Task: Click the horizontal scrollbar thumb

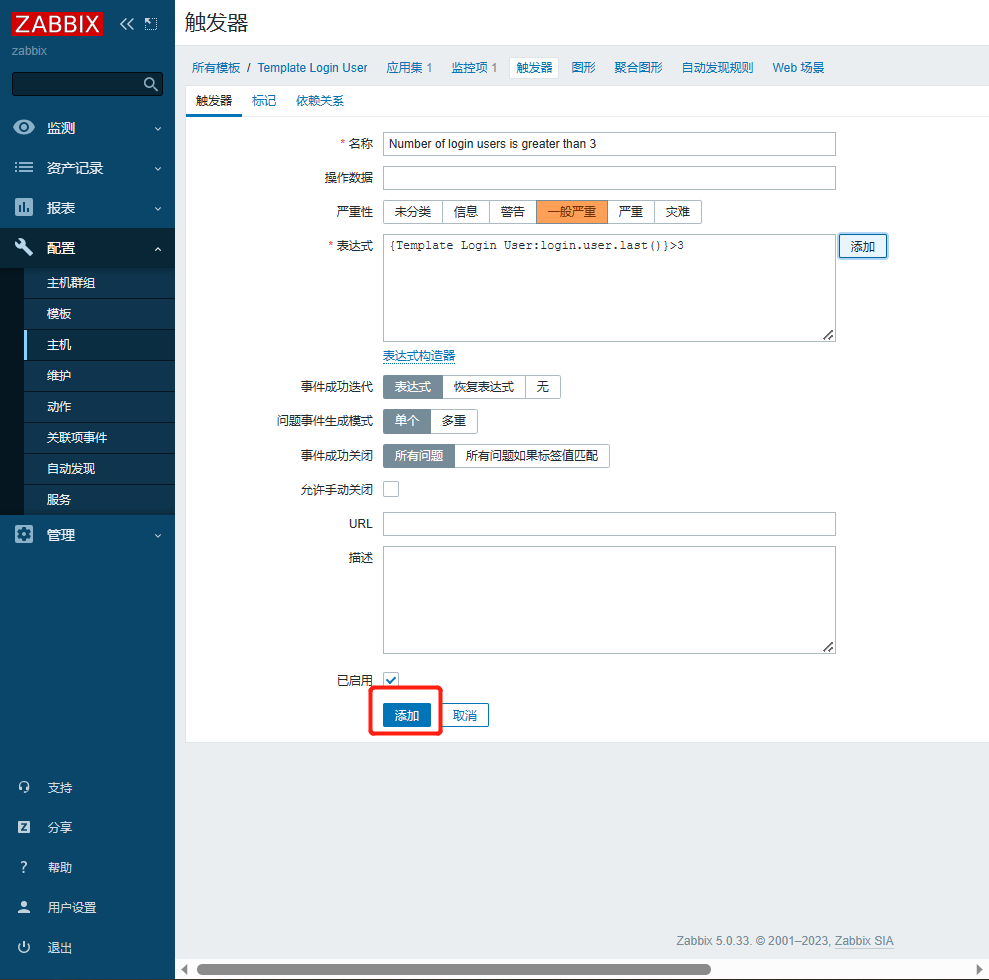Action: [454, 969]
